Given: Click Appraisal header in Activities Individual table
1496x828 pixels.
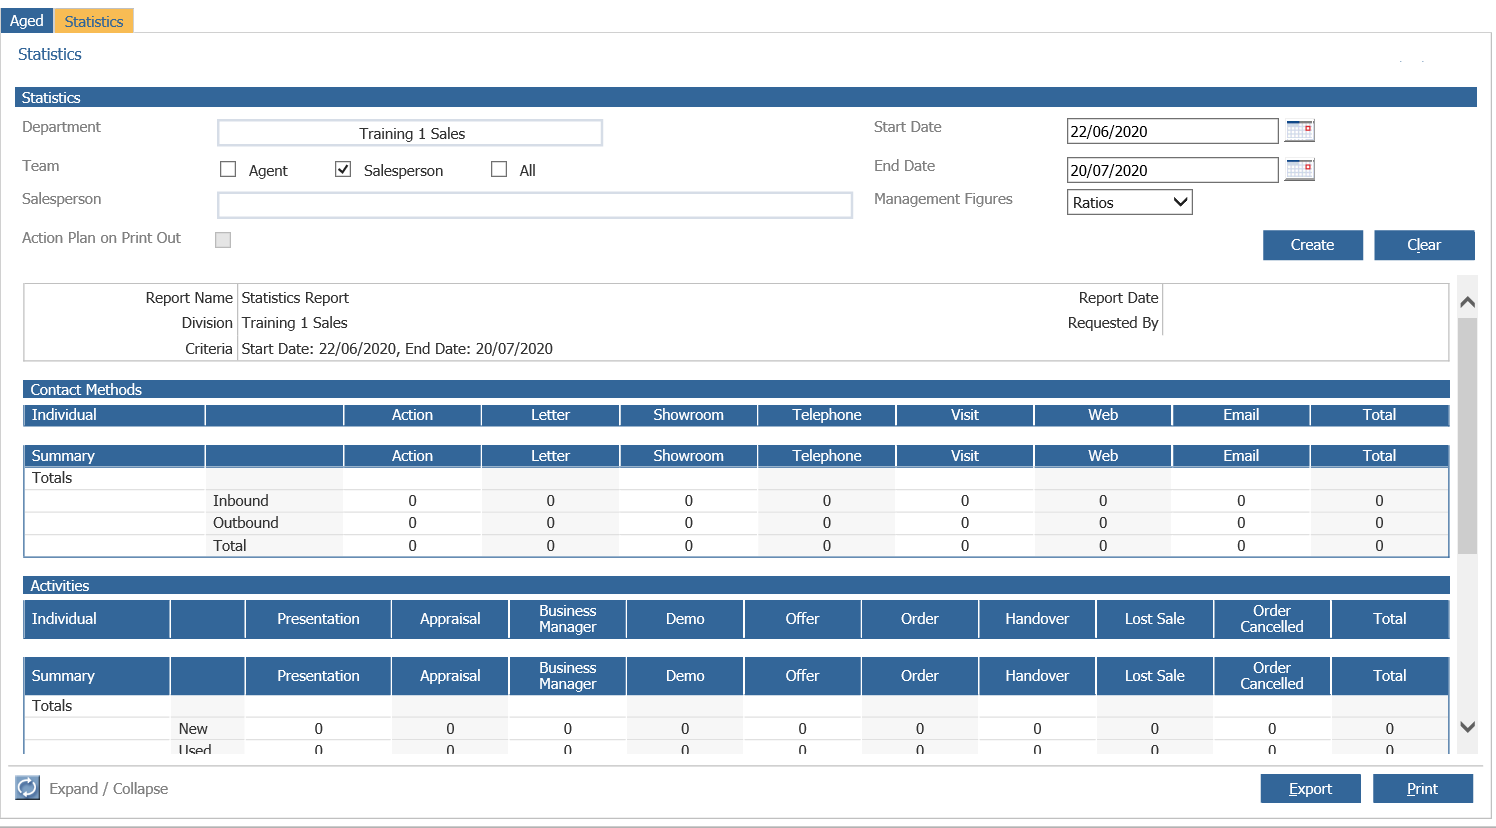Looking at the screenshot, I should point(450,619).
